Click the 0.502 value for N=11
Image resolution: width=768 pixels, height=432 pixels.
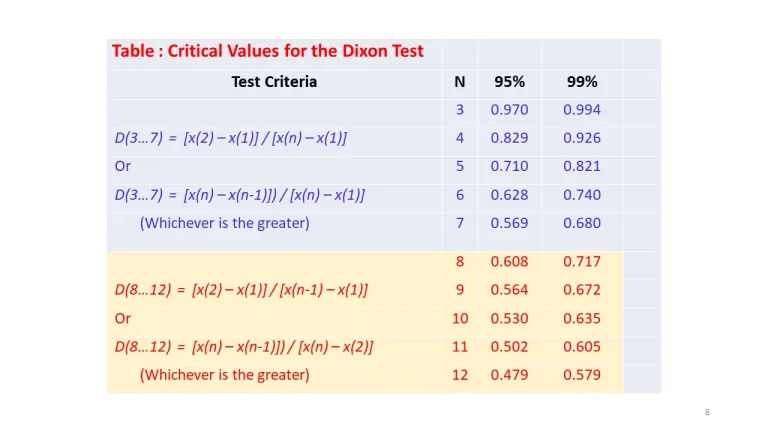pyautogui.click(x=509, y=347)
